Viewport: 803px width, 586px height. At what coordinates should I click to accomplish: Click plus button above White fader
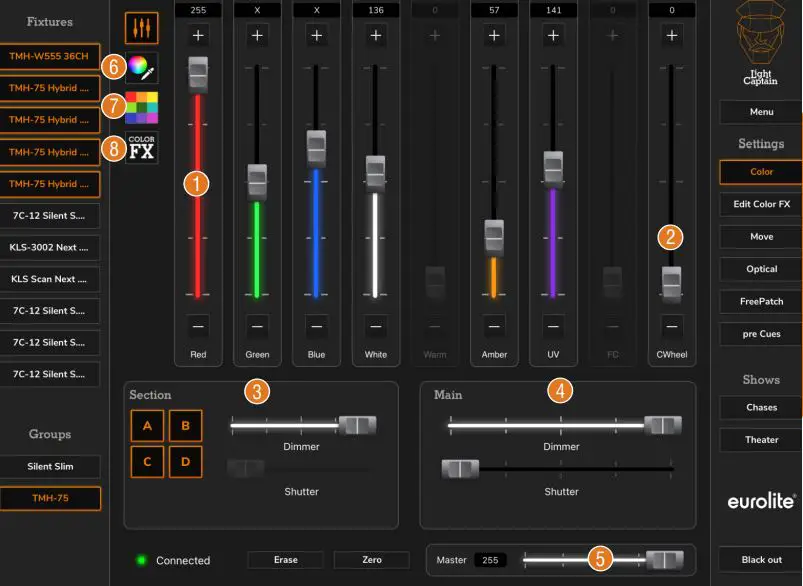click(376, 35)
